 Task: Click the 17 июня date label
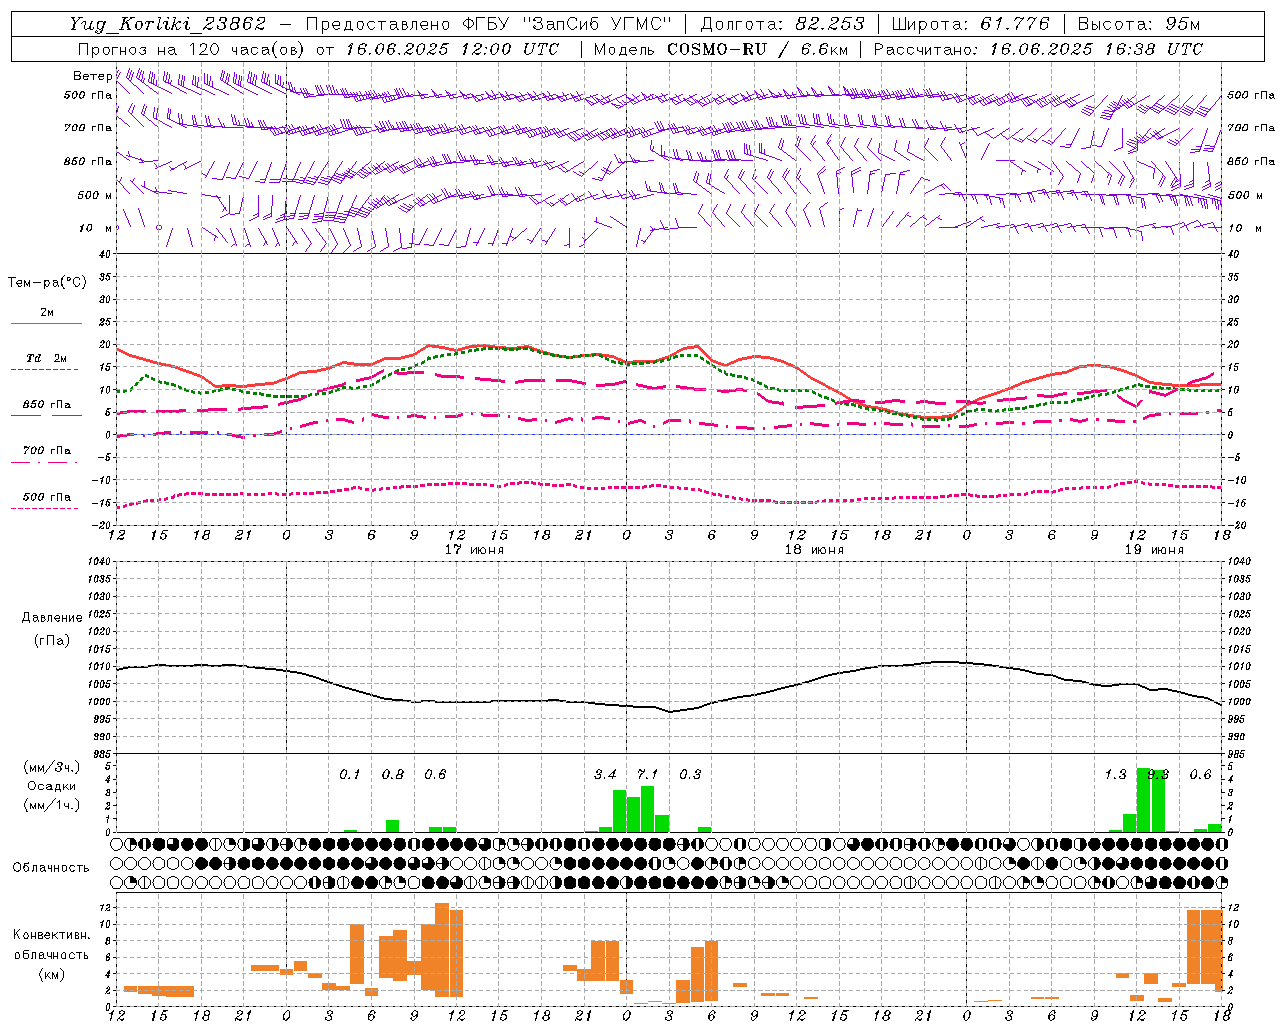(474, 550)
